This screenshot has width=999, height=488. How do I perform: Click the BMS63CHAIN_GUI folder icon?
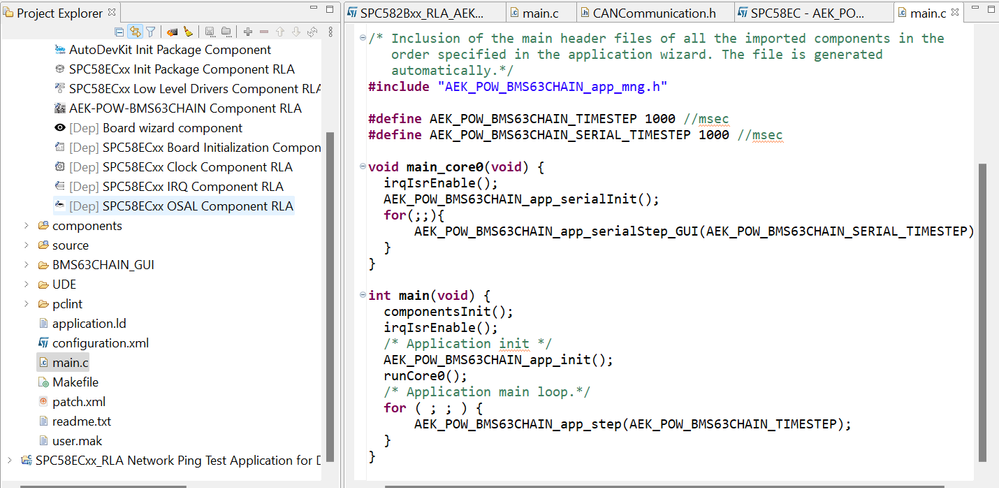(43, 266)
